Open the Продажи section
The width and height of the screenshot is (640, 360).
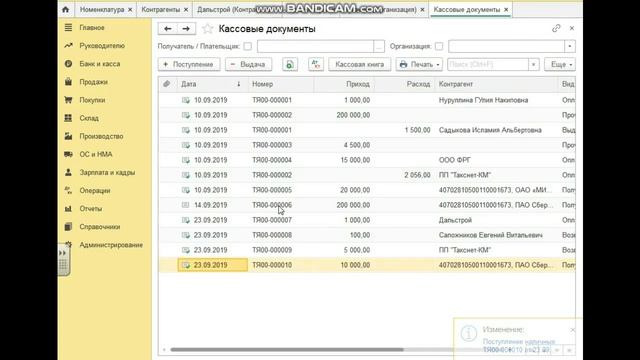pyautogui.click(x=93, y=82)
